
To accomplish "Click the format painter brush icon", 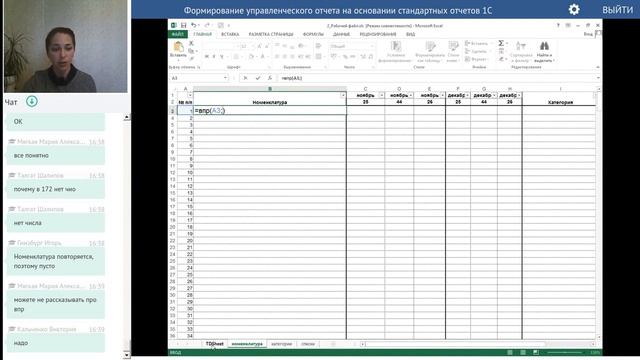I will (191, 59).
